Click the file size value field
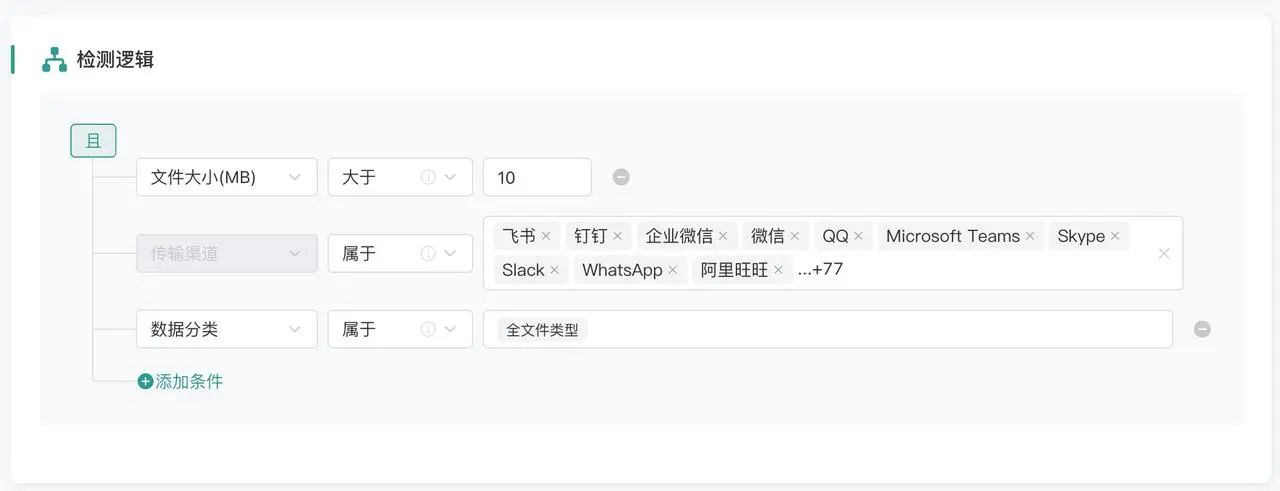The image size is (1280, 491). click(536, 177)
